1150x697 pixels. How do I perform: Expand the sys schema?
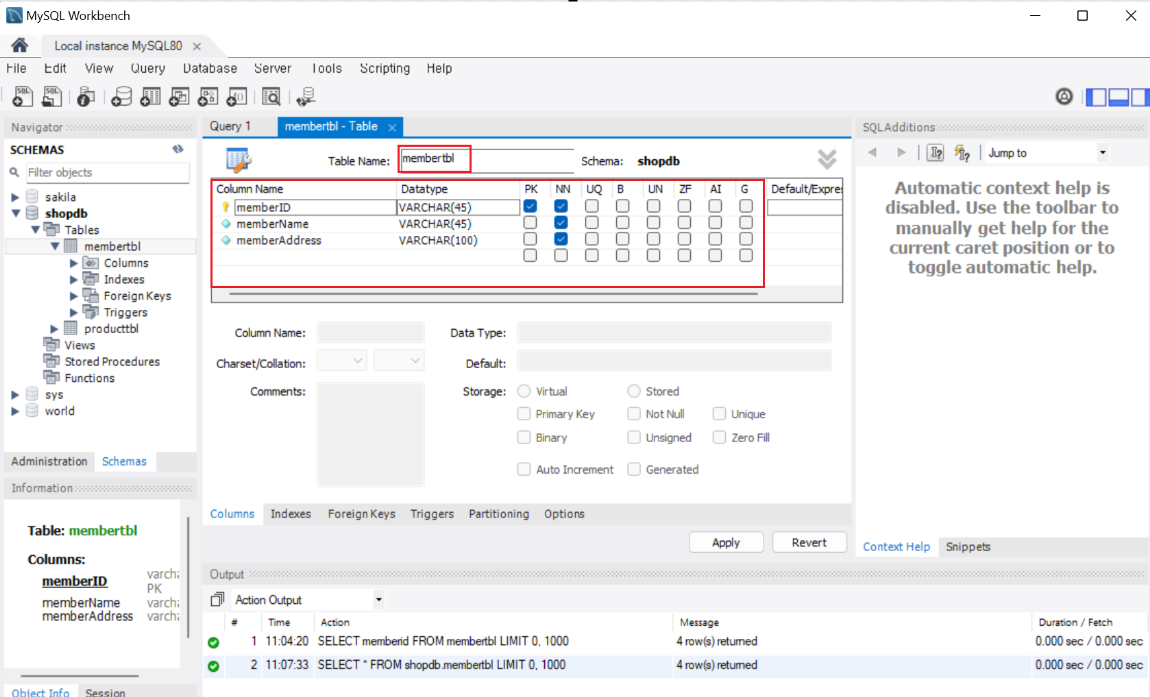click(x=15, y=395)
